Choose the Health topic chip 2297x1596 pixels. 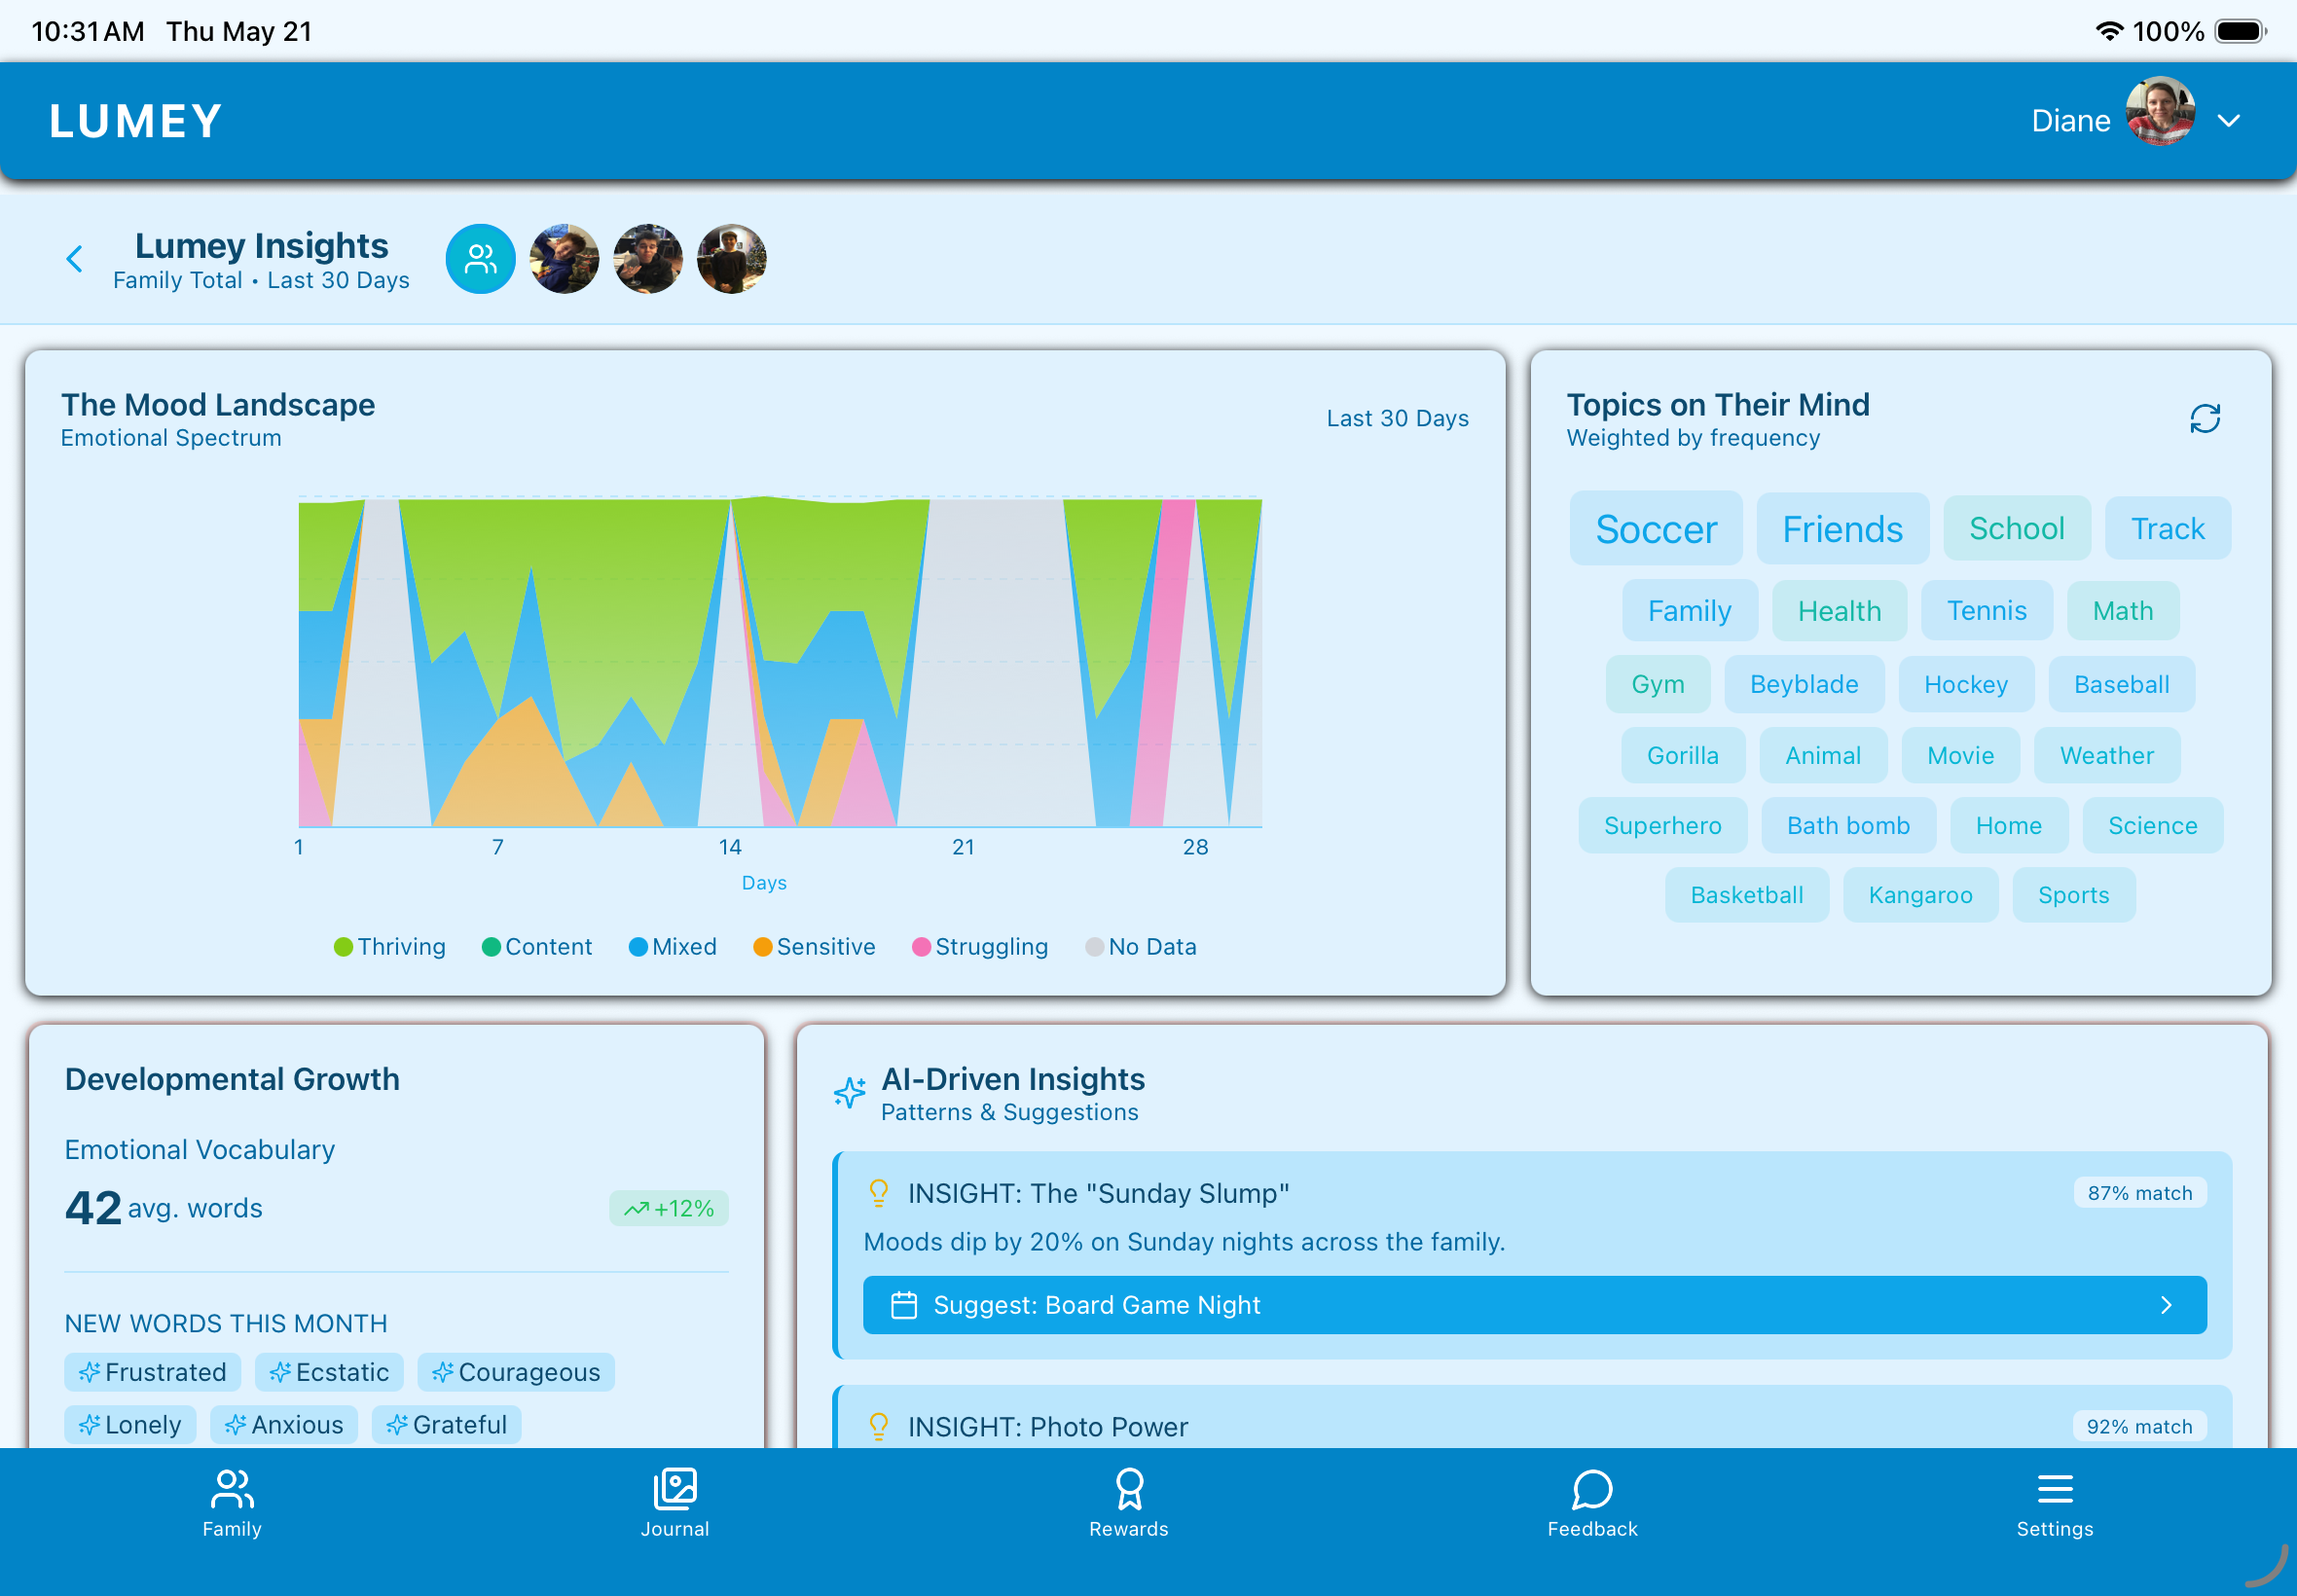pyautogui.click(x=1839, y=610)
